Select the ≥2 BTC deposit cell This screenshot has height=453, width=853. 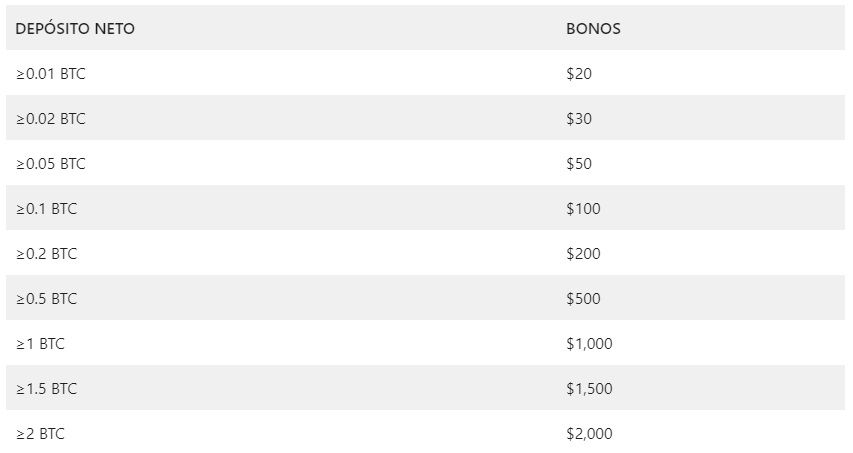pos(40,434)
